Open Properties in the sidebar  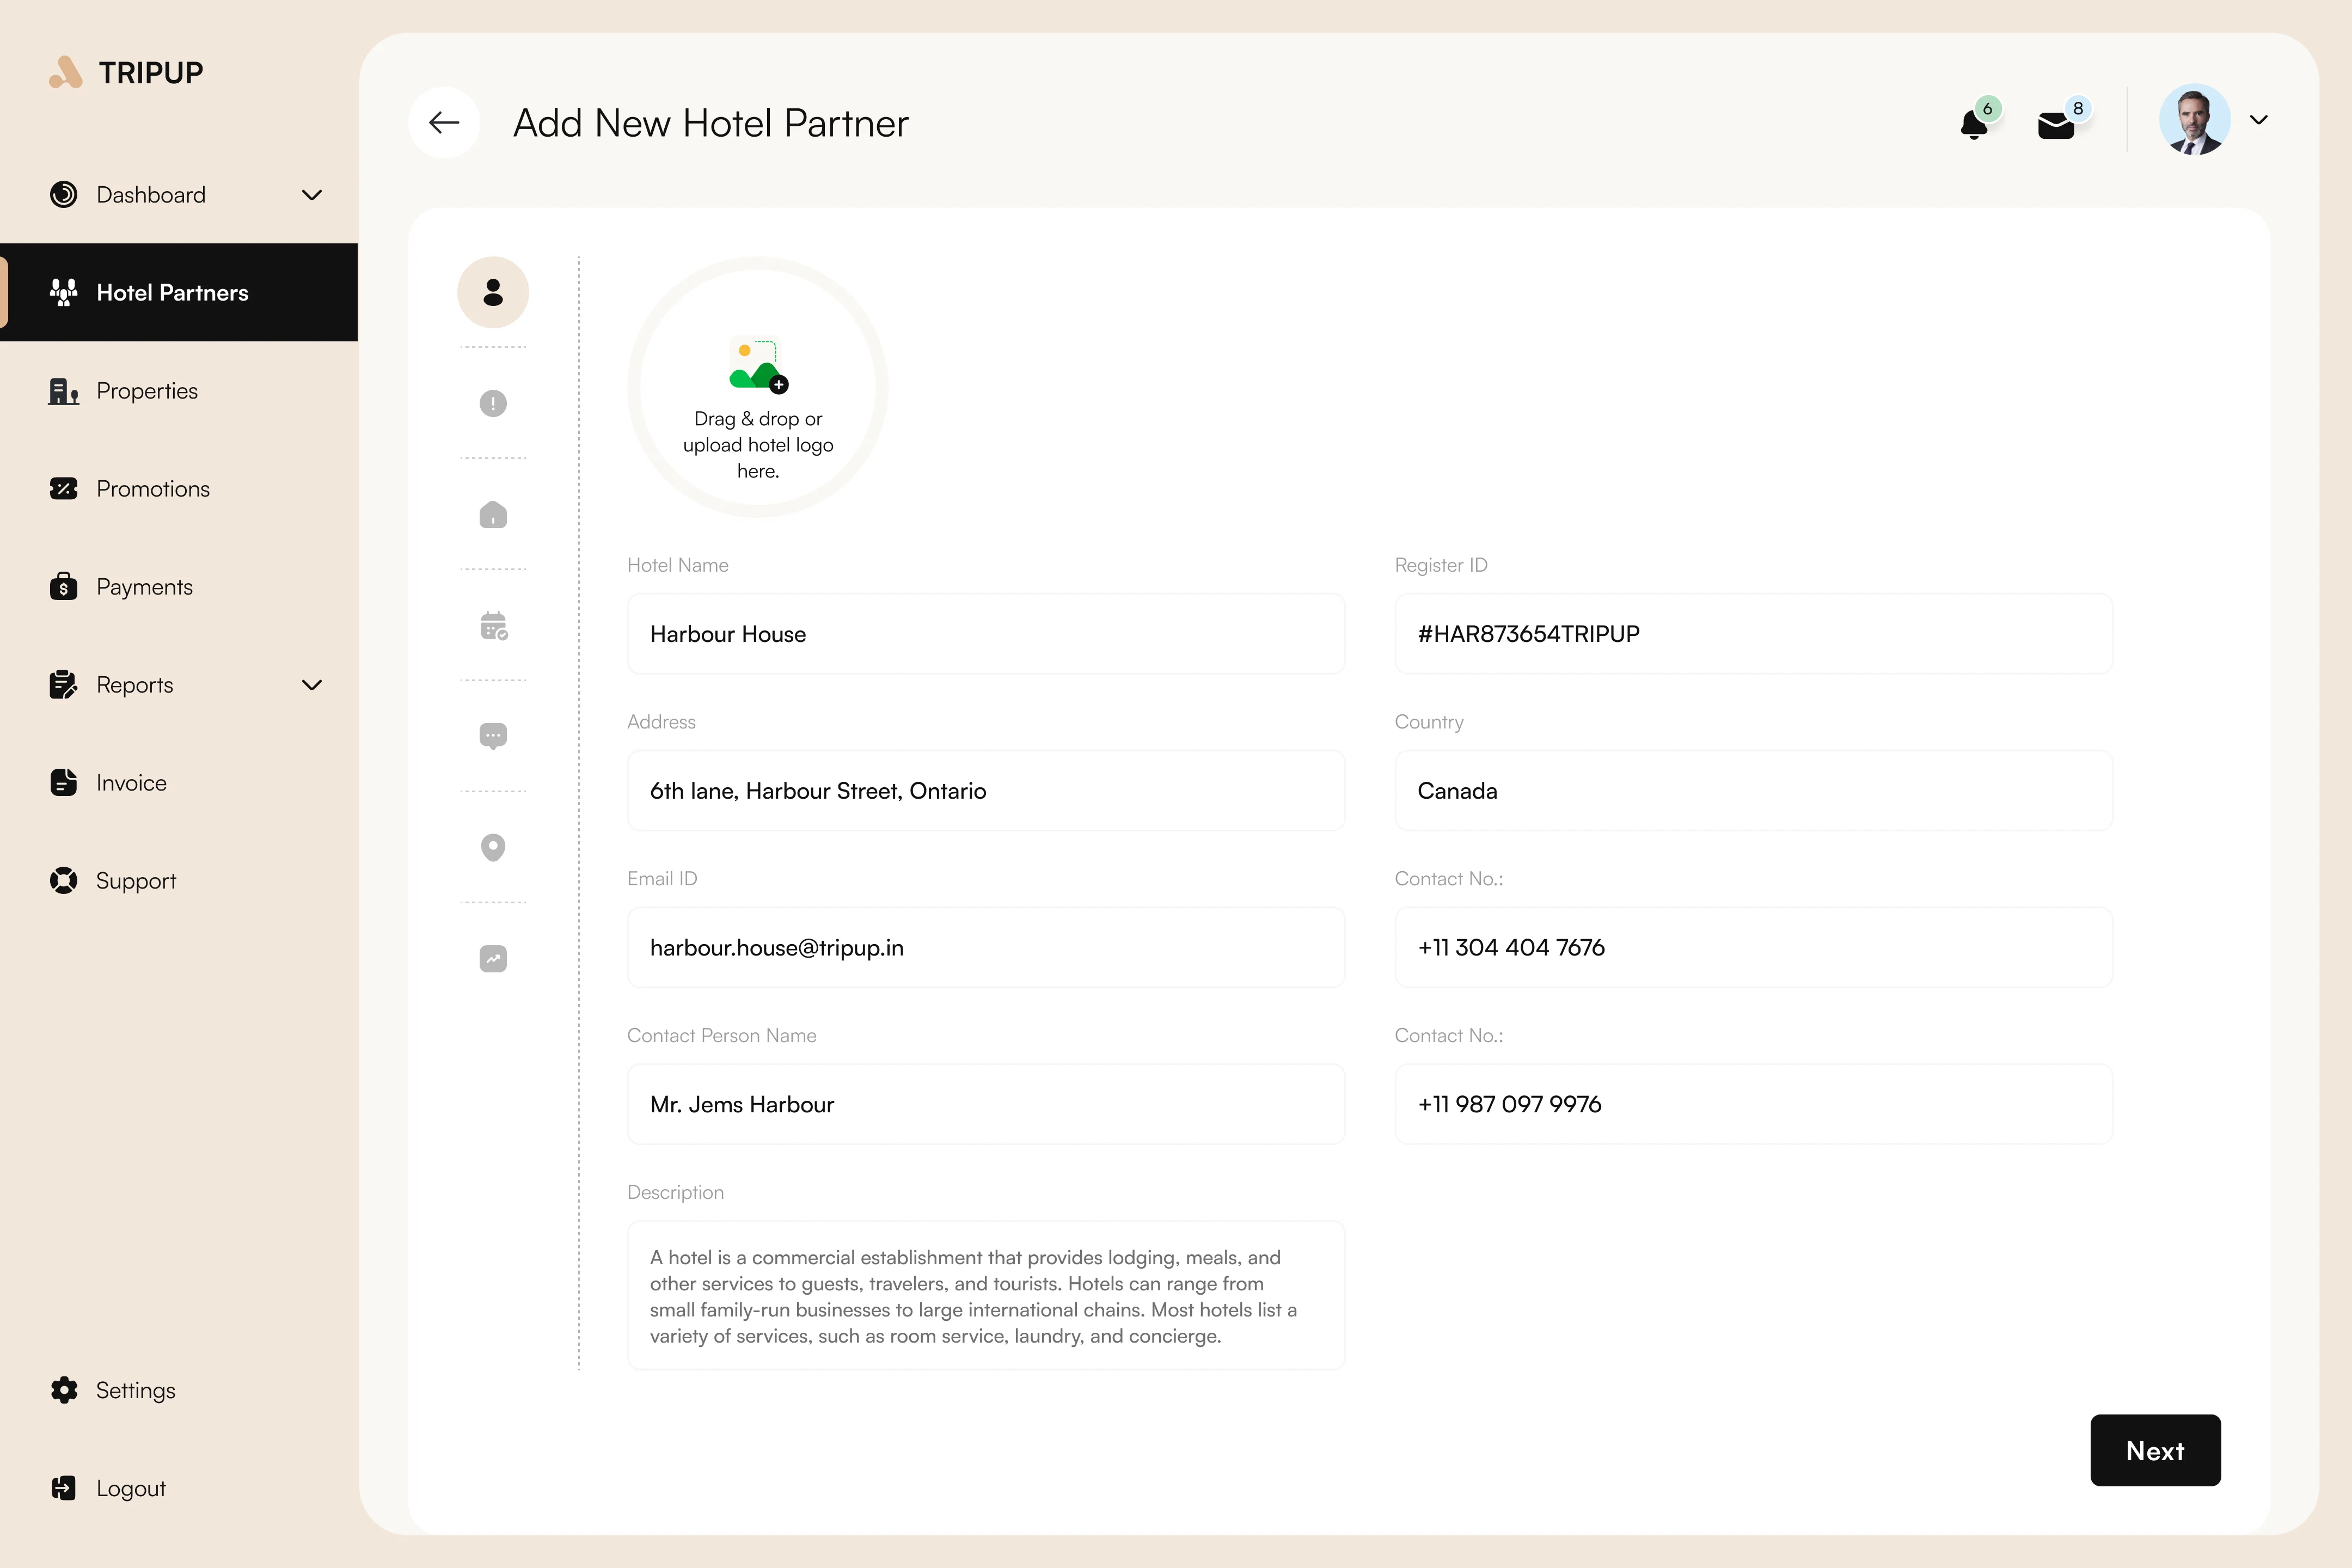tap(147, 391)
